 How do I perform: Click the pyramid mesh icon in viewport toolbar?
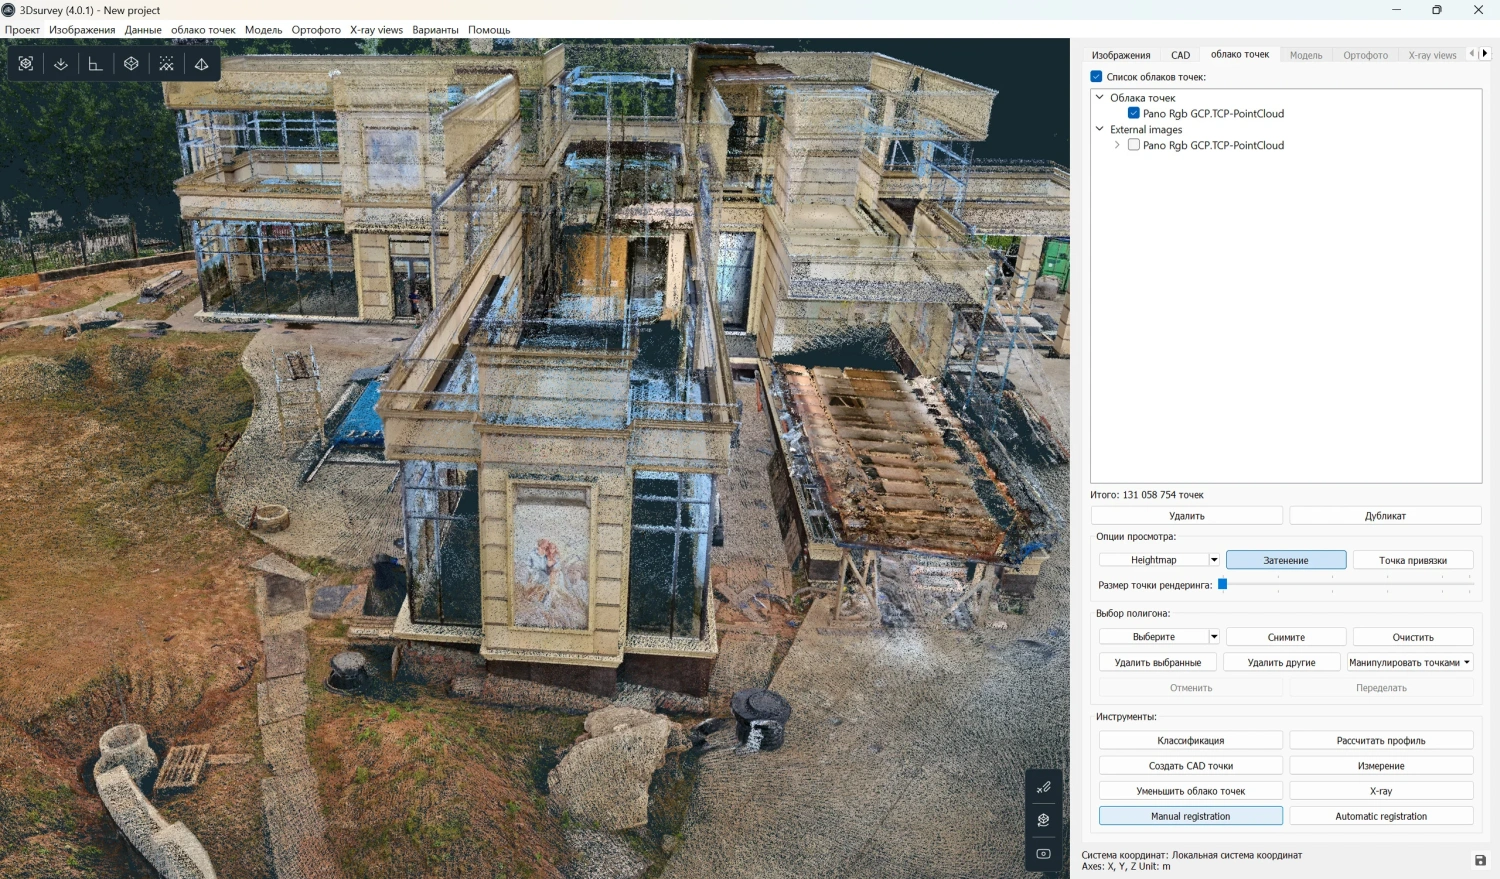(x=201, y=64)
